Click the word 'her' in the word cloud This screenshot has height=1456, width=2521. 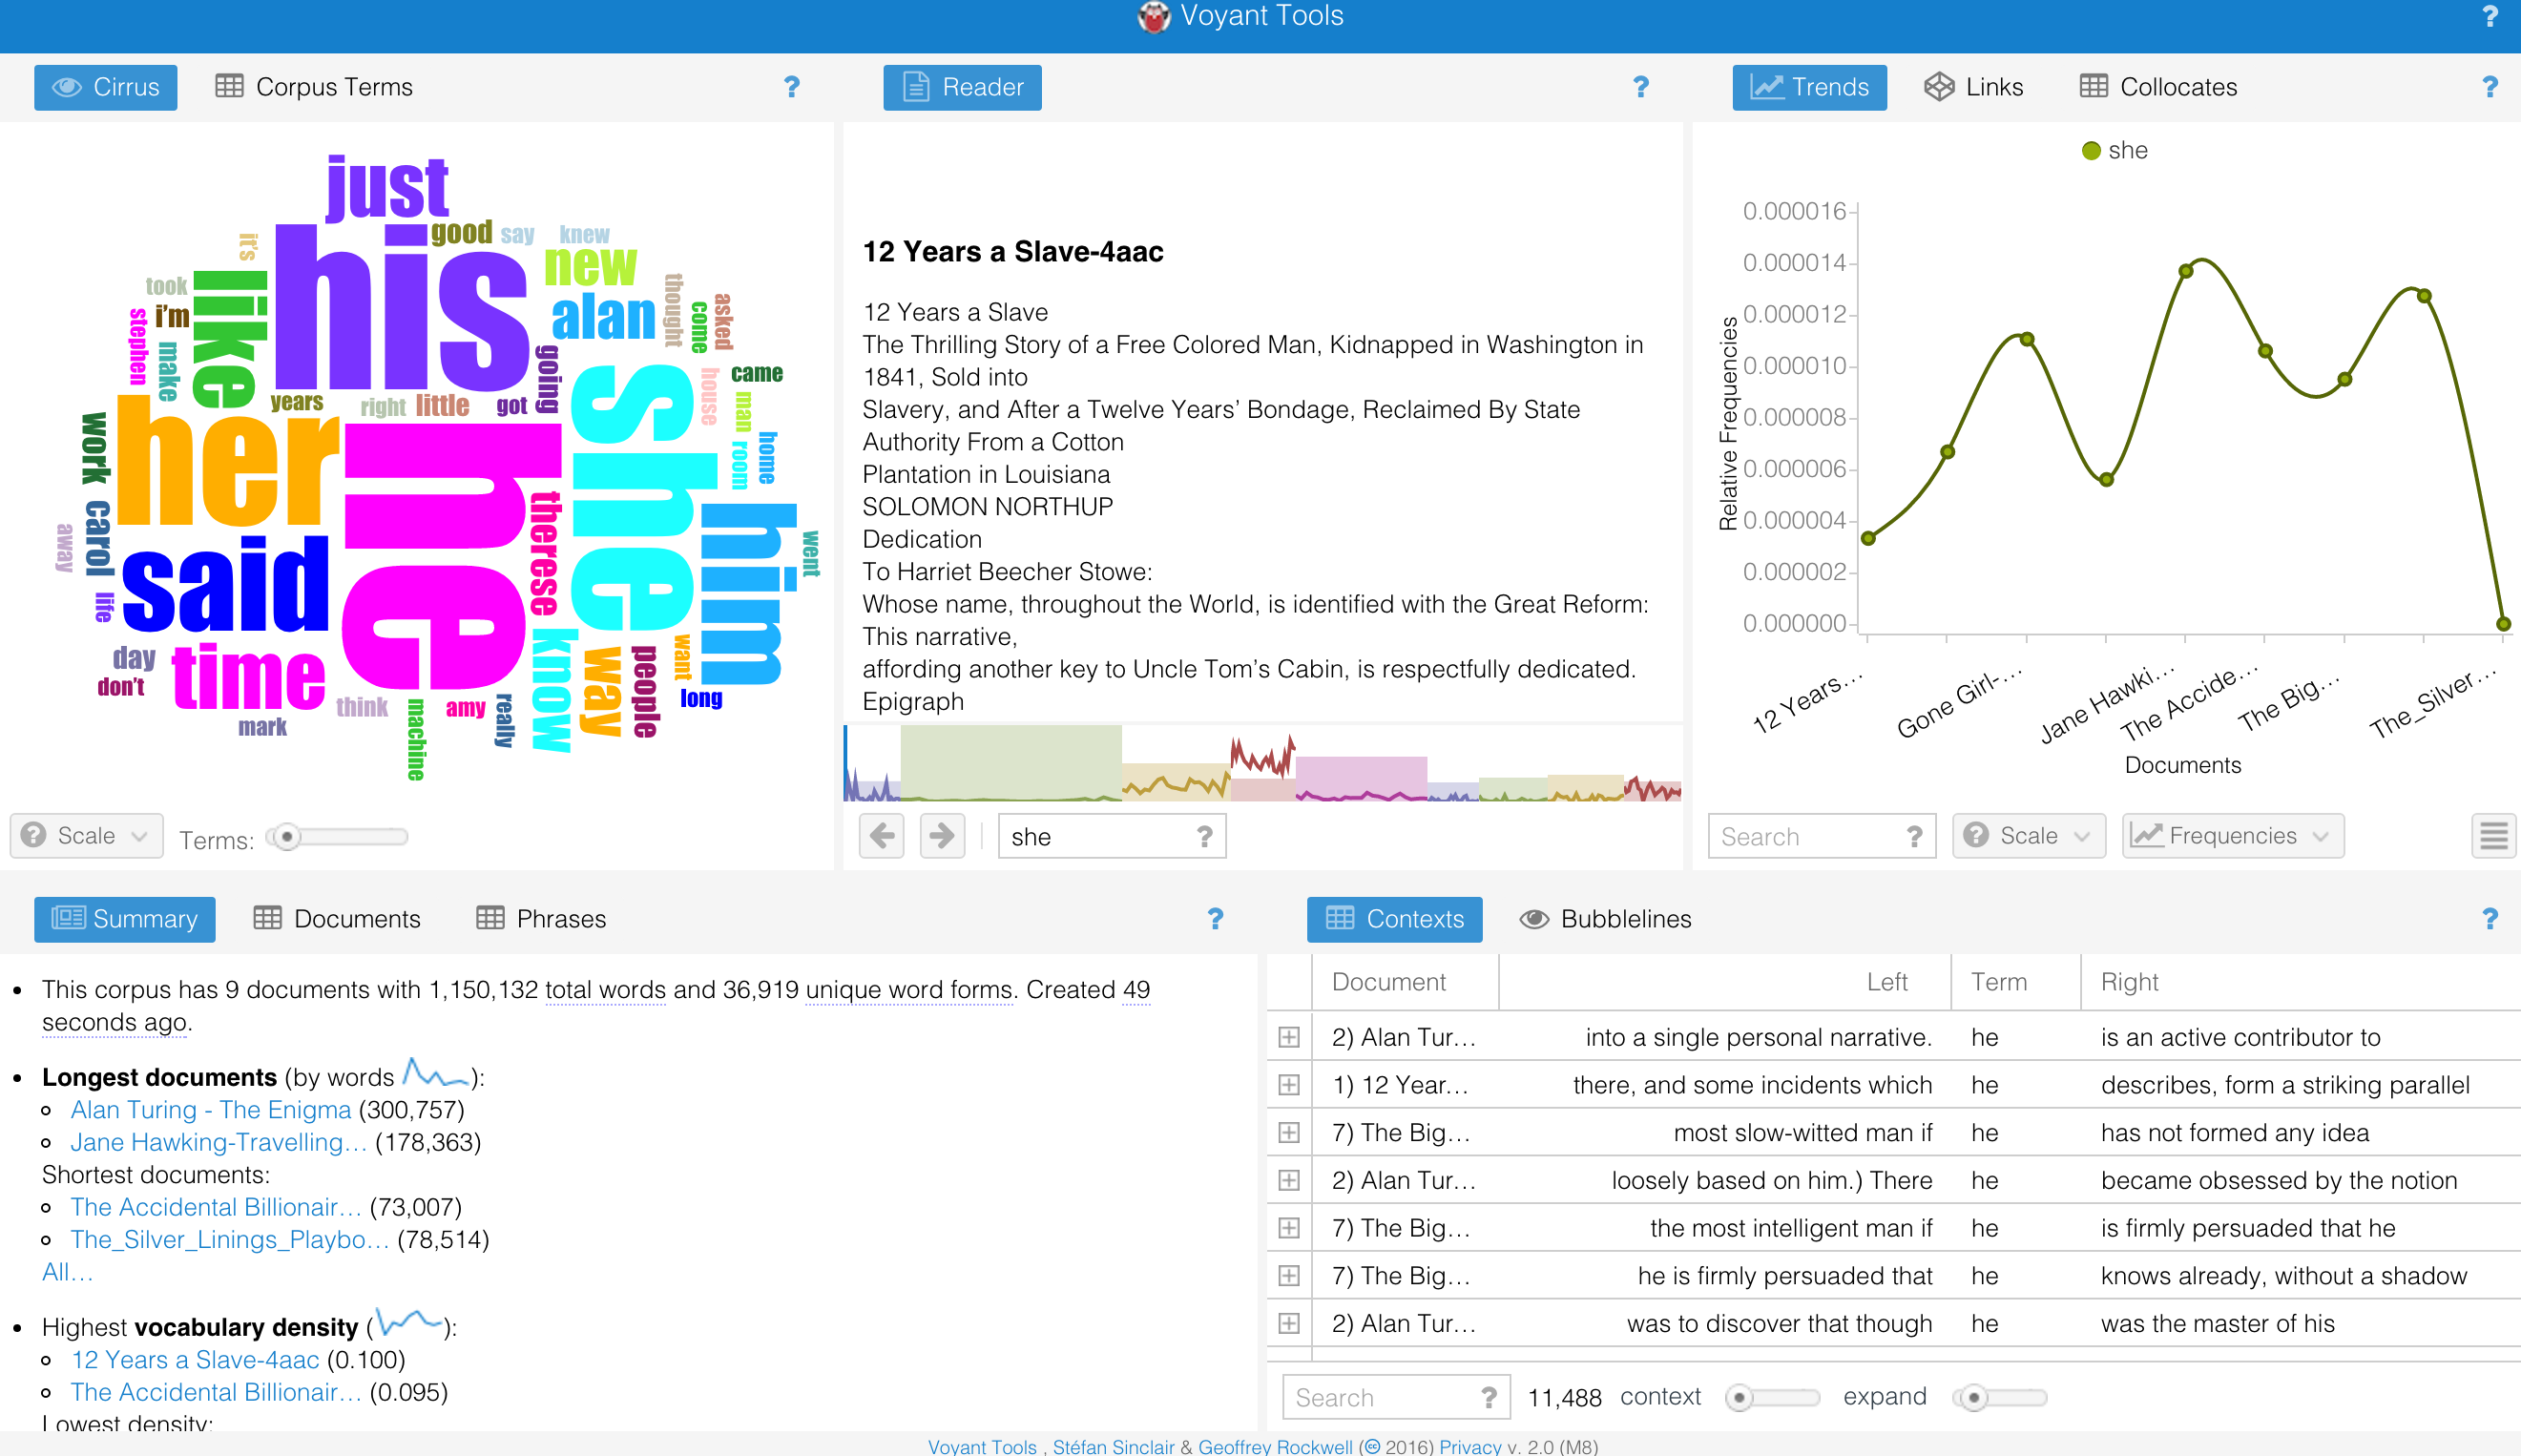[228, 461]
